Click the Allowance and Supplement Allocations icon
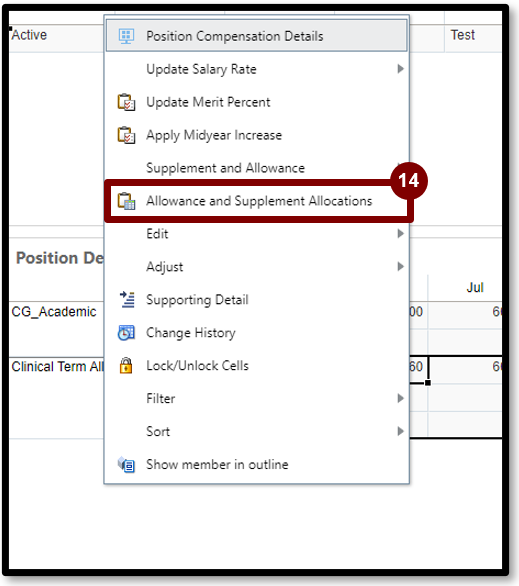The width and height of the screenshot is (519, 586). 126,201
